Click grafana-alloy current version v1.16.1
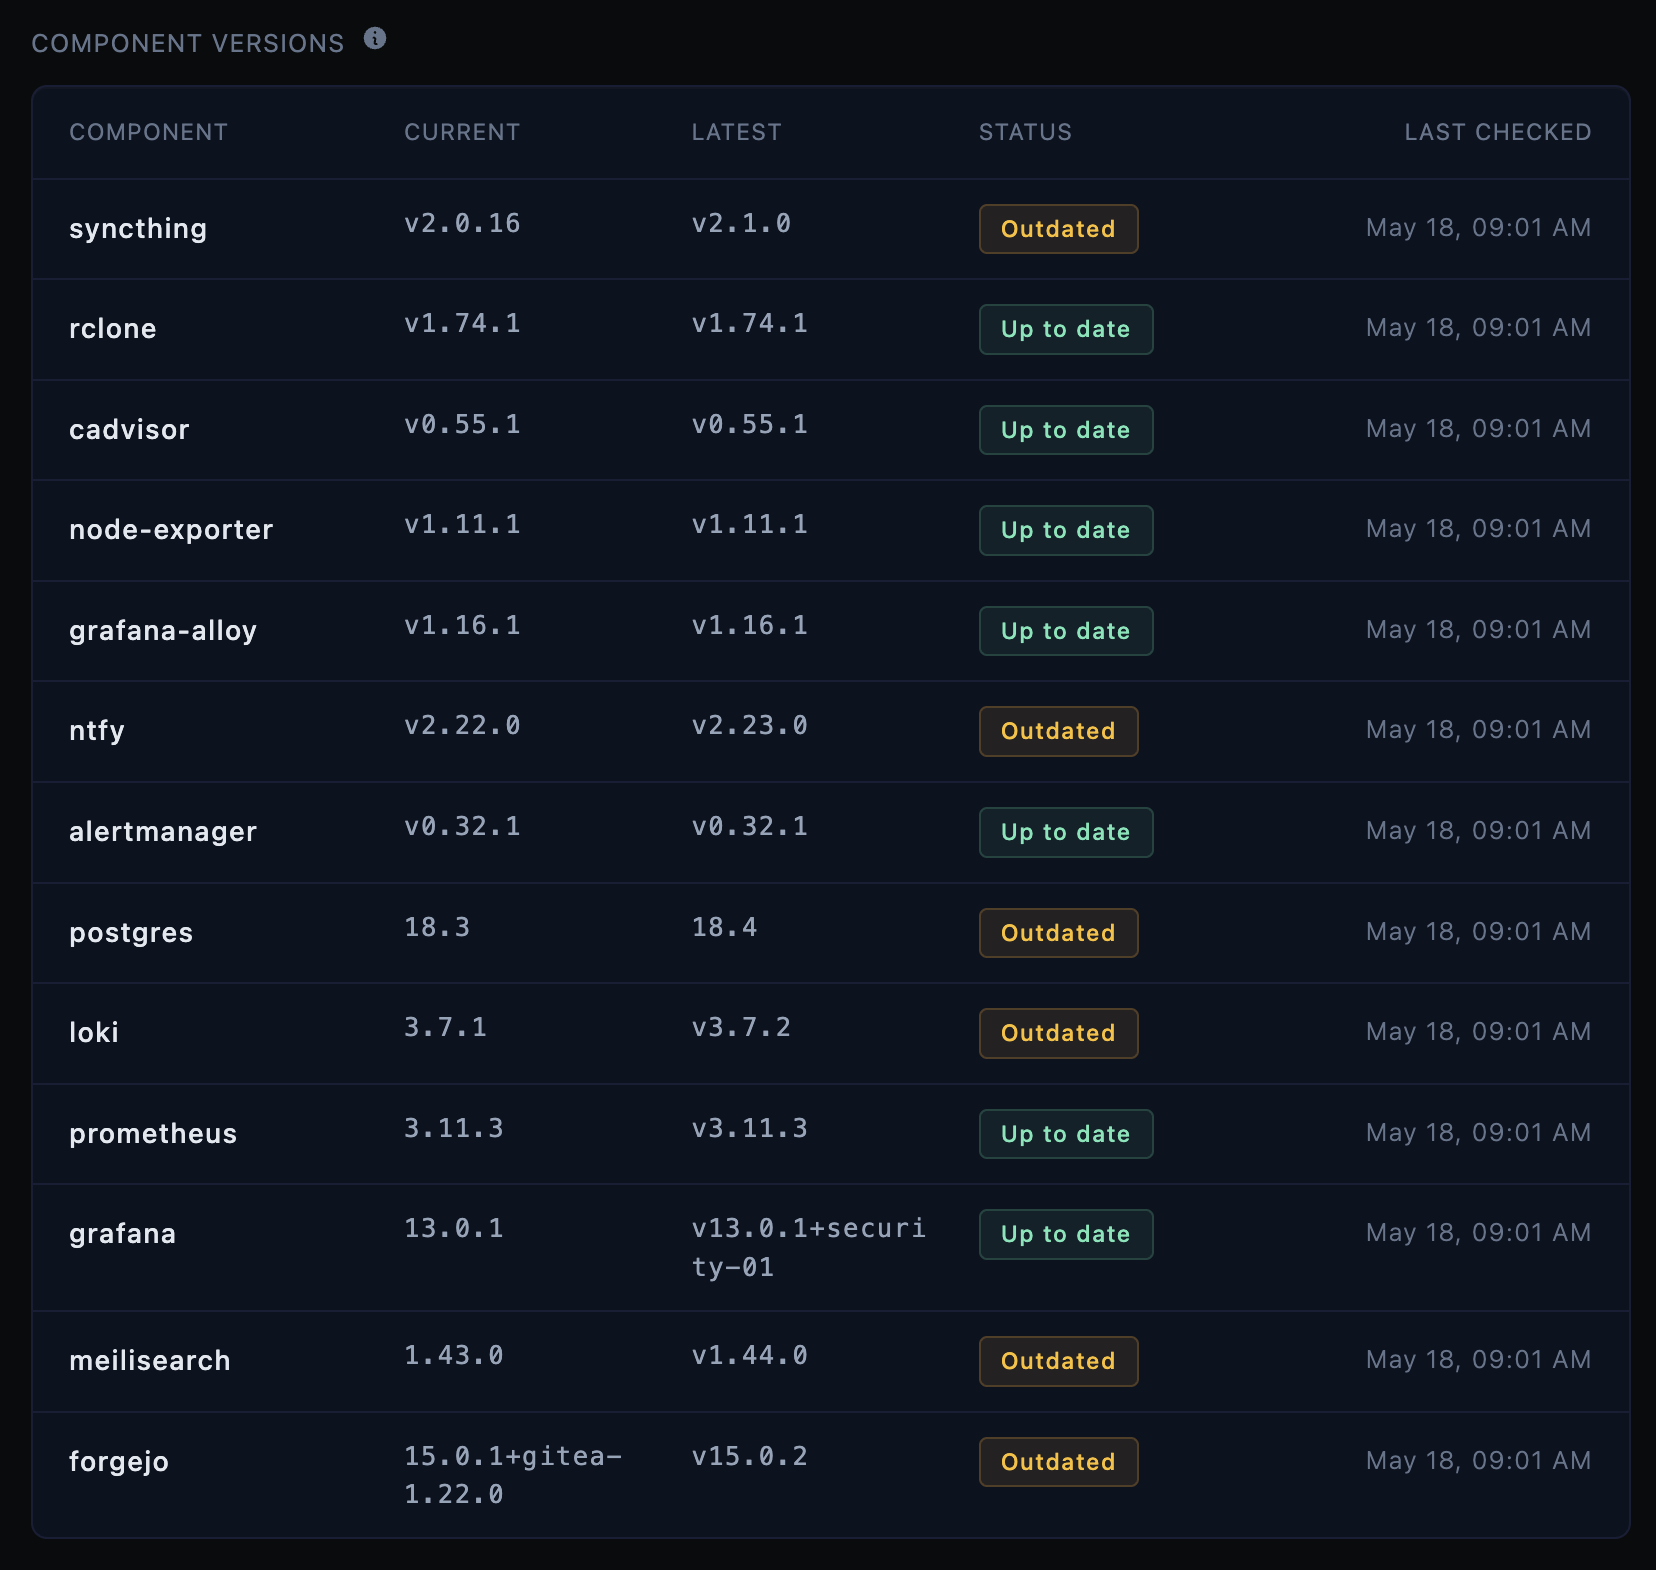Image resolution: width=1656 pixels, height=1570 pixels. pyautogui.click(x=462, y=625)
